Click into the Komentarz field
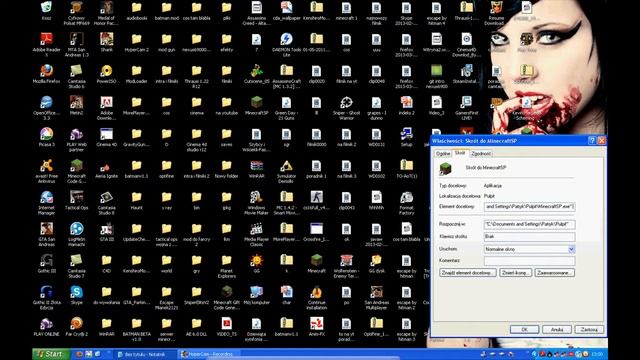 529,260
